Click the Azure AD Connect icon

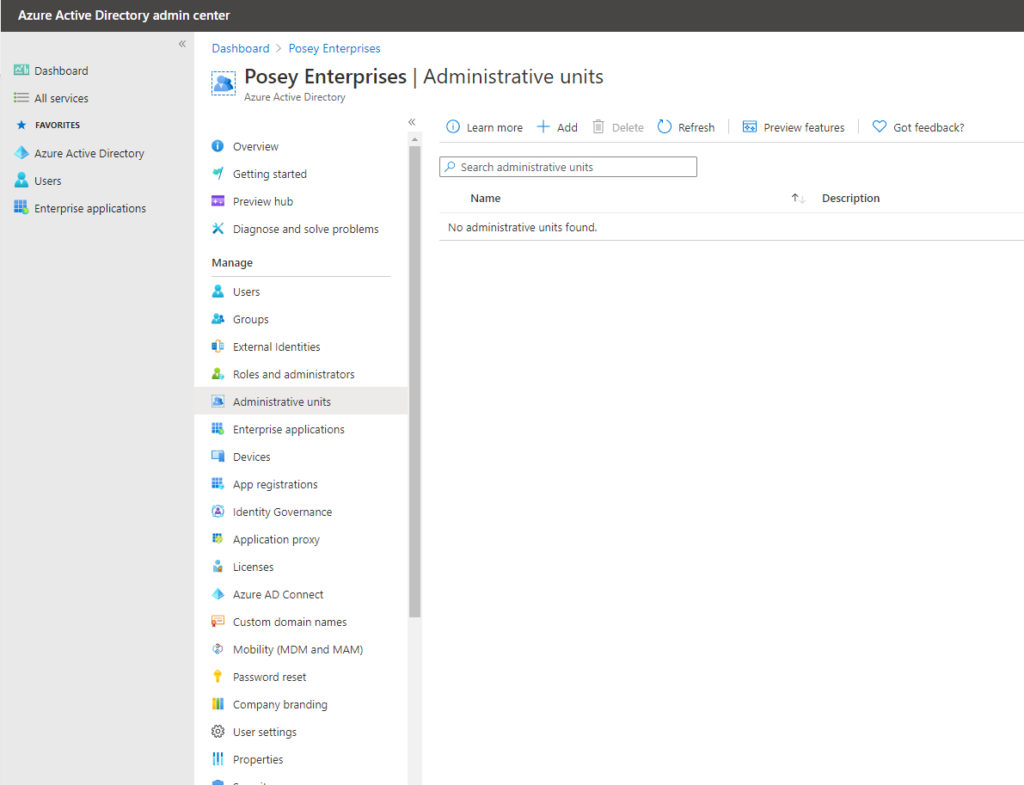pos(217,594)
